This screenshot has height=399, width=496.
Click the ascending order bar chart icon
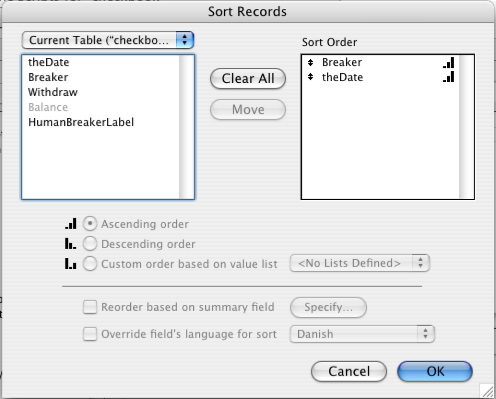(x=71, y=224)
